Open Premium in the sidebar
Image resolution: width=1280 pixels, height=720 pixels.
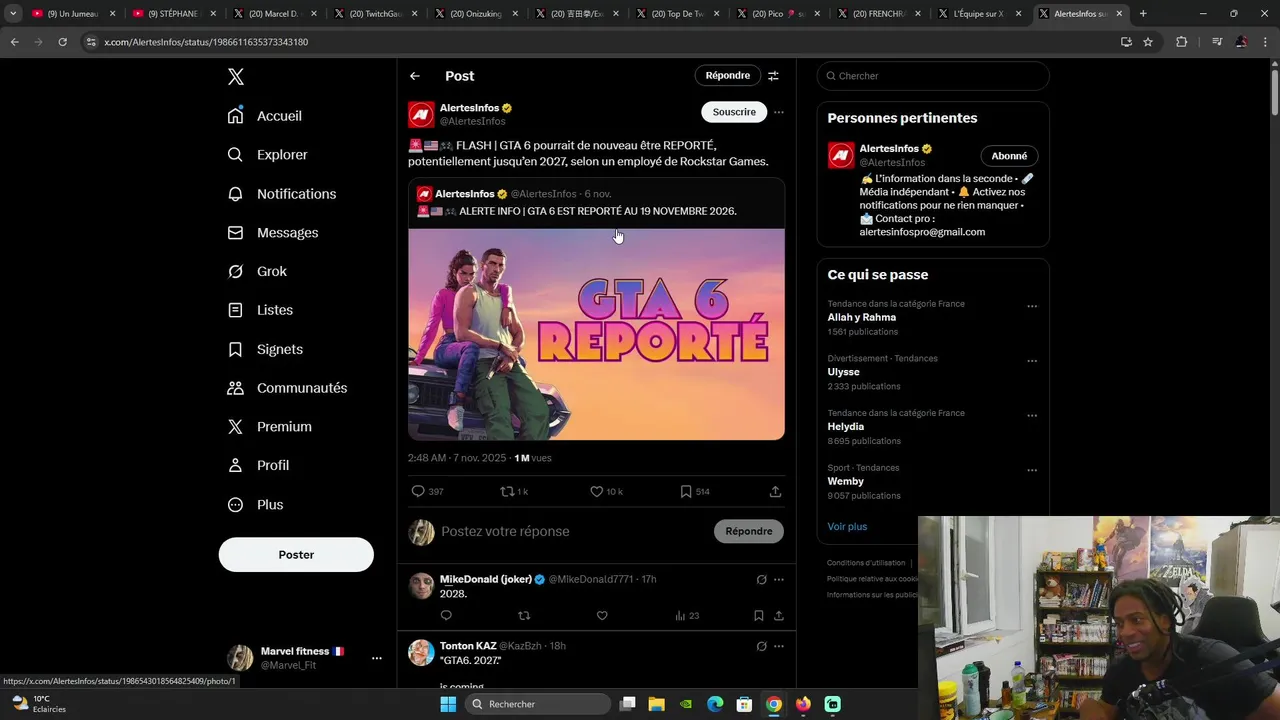pyautogui.click(x=269, y=427)
